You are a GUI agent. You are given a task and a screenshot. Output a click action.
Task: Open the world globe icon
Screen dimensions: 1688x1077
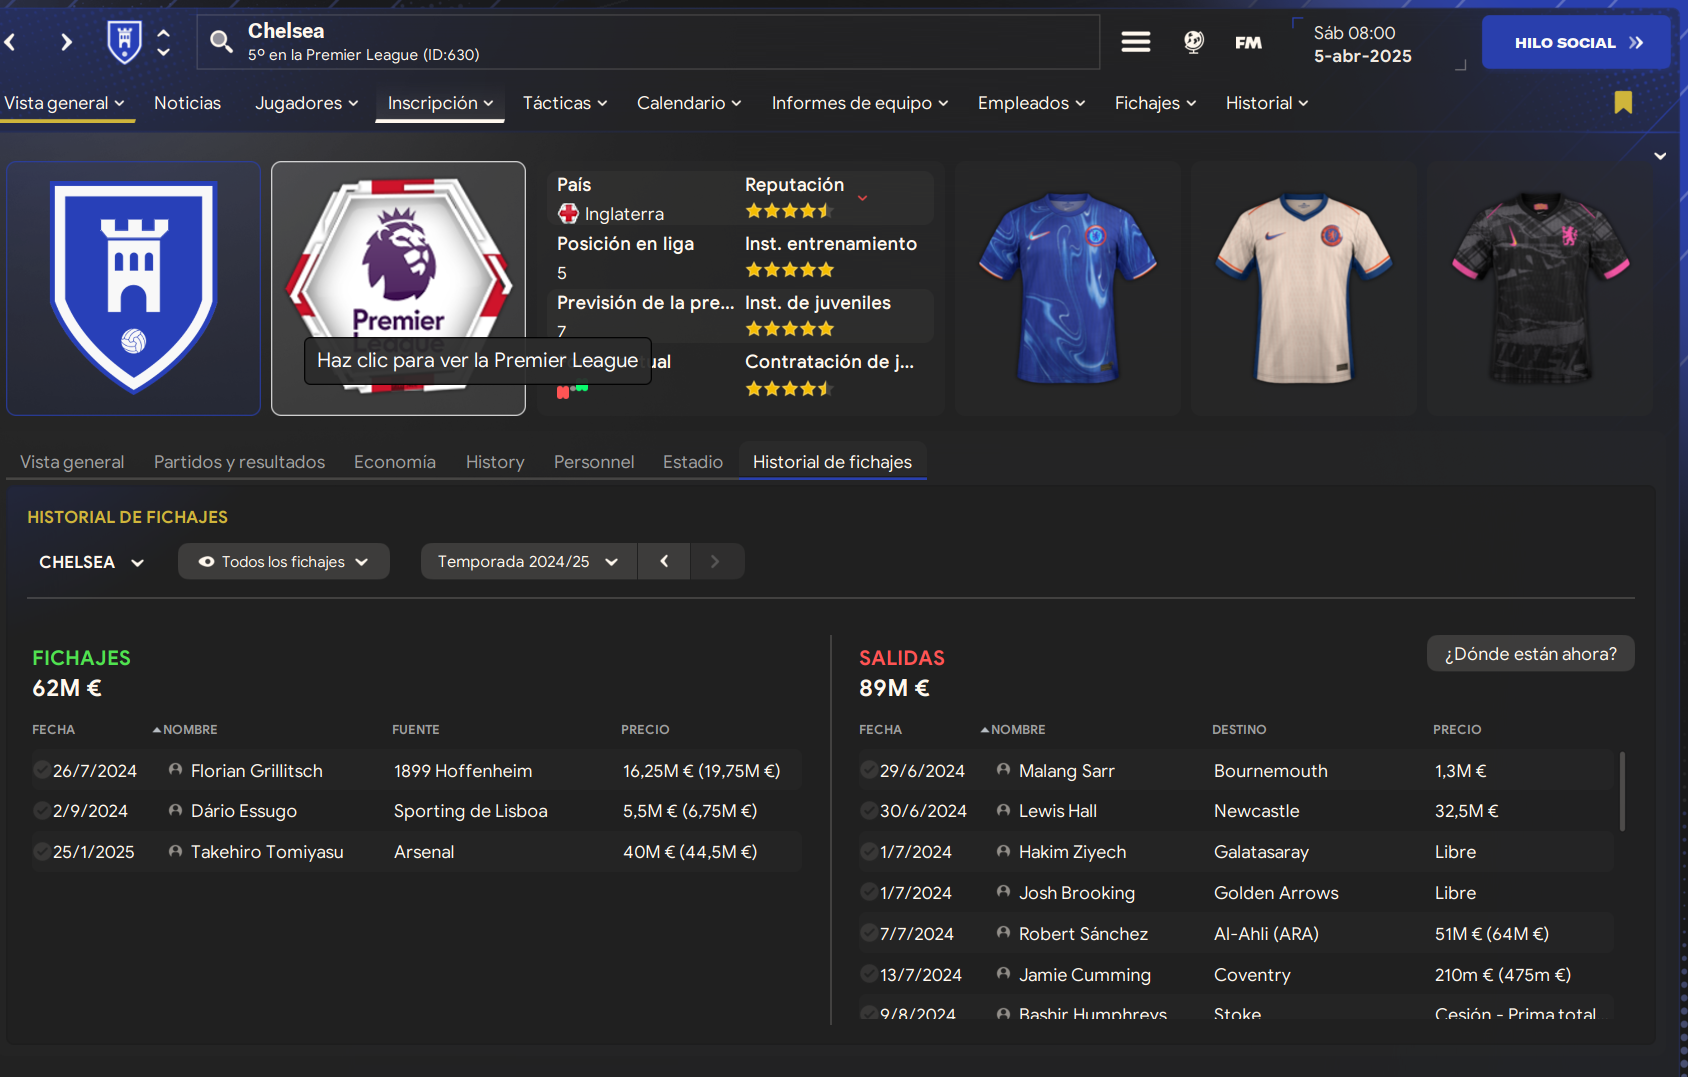click(1193, 42)
